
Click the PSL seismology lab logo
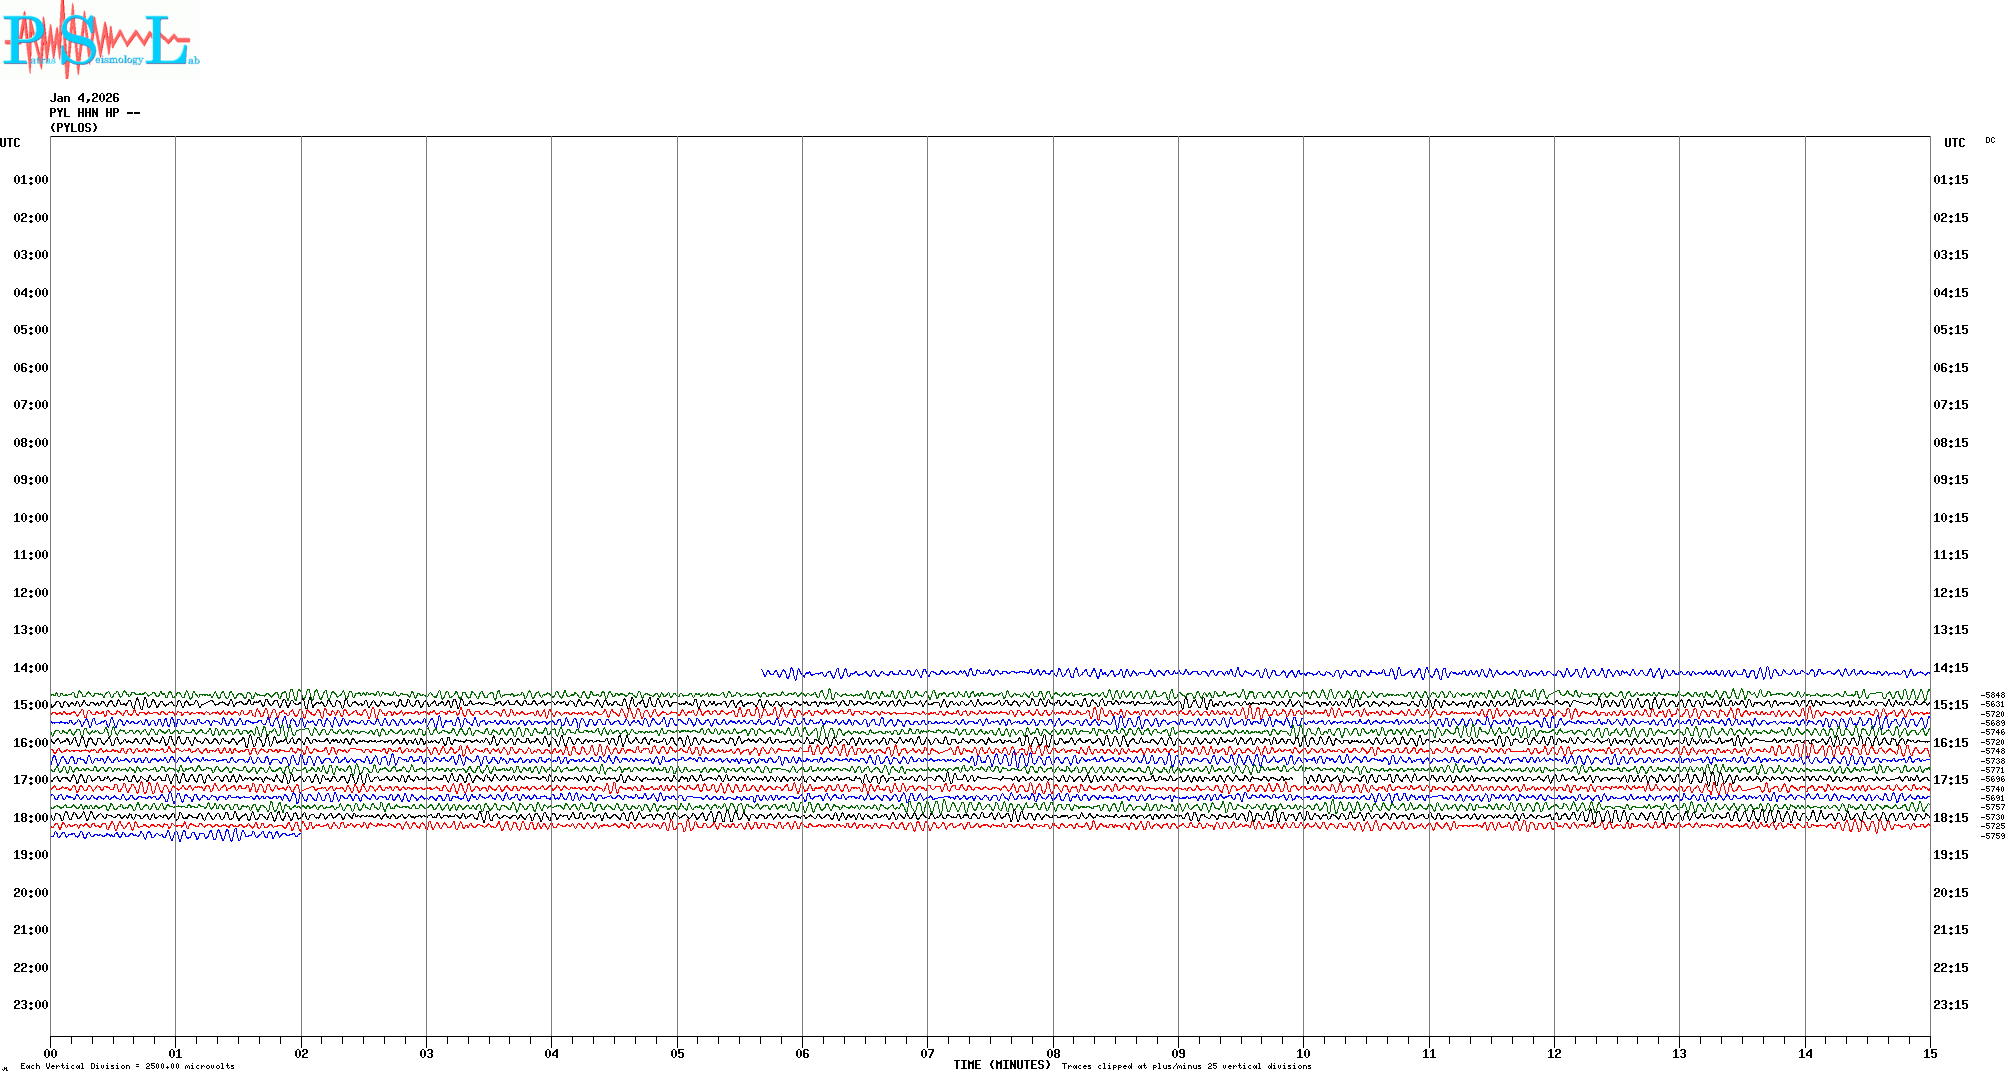pyautogui.click(x=100, y=40)
